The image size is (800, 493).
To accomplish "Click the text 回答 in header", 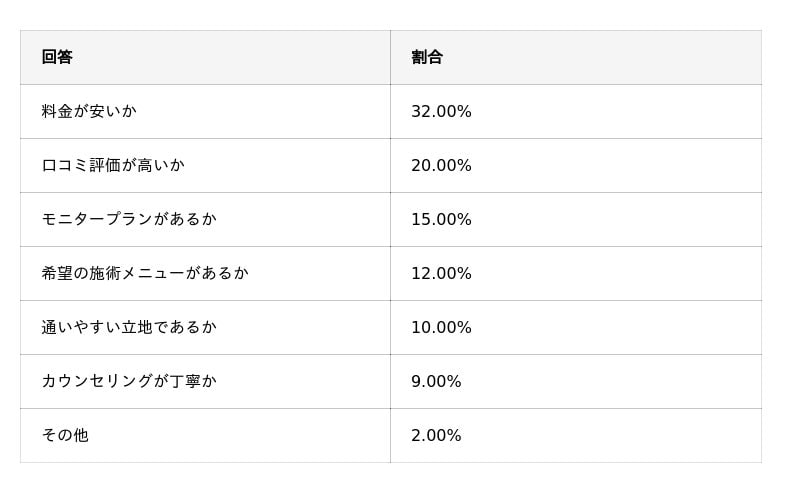I will tap(57, 57).
